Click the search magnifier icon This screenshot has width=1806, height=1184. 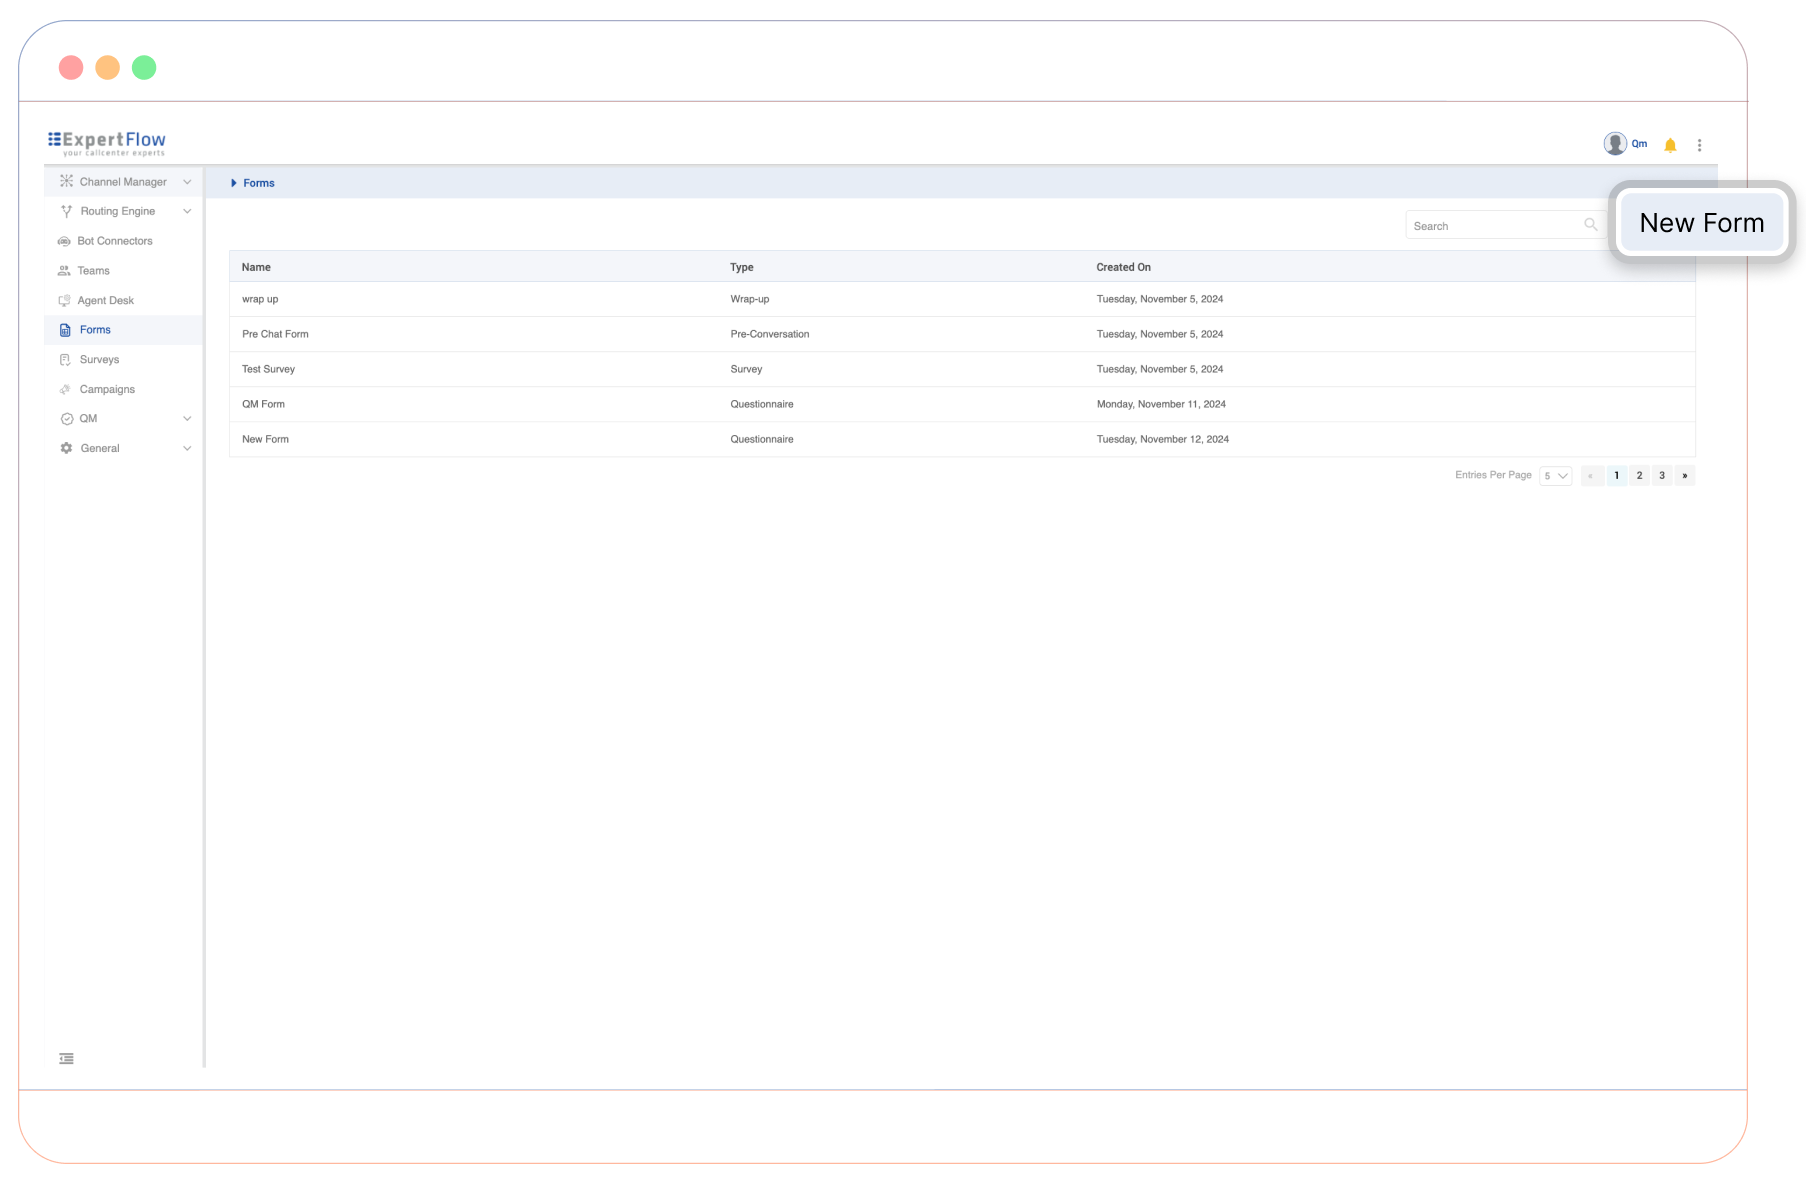[1590, 225]
